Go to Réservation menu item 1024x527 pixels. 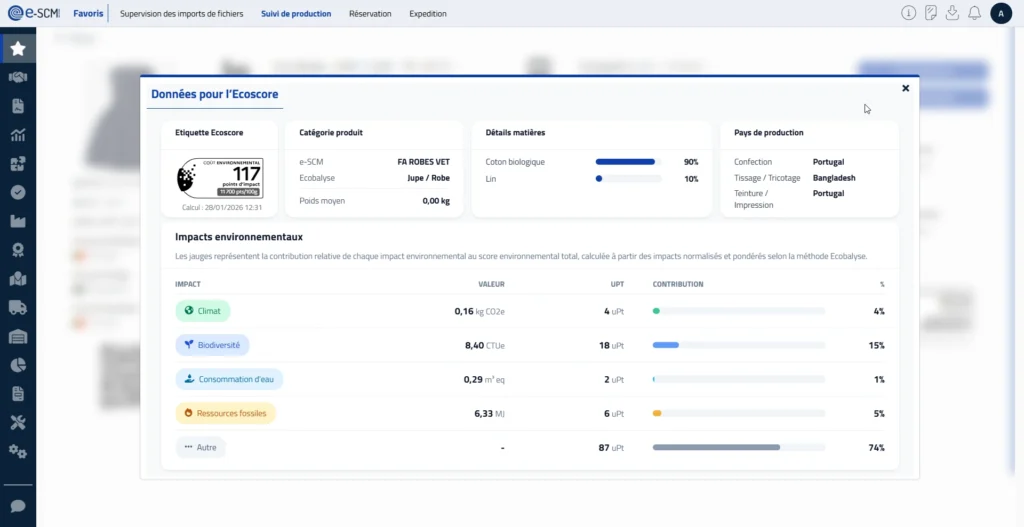tap(370, 14)
